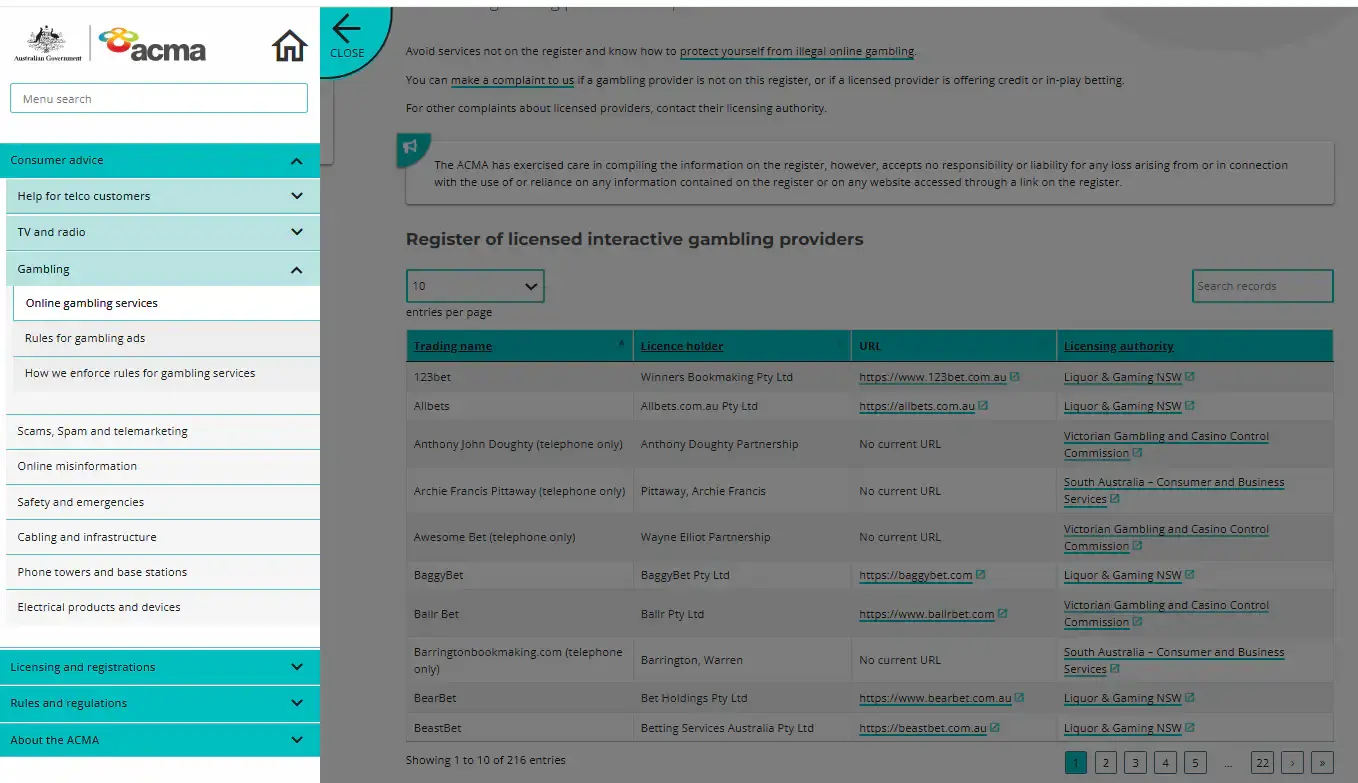
Task: Expand Rules and regulations section
Action: pos(297,703)
